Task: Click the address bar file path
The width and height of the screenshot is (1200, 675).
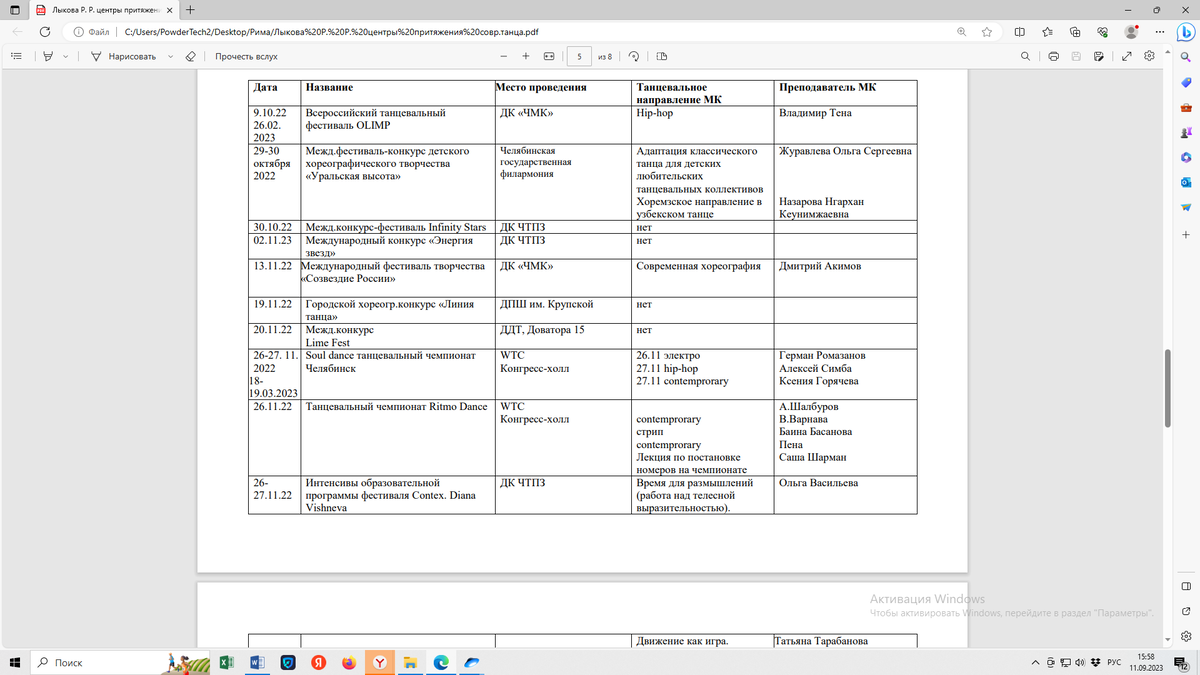Action: pyautogui.click(x=331, y=32)
